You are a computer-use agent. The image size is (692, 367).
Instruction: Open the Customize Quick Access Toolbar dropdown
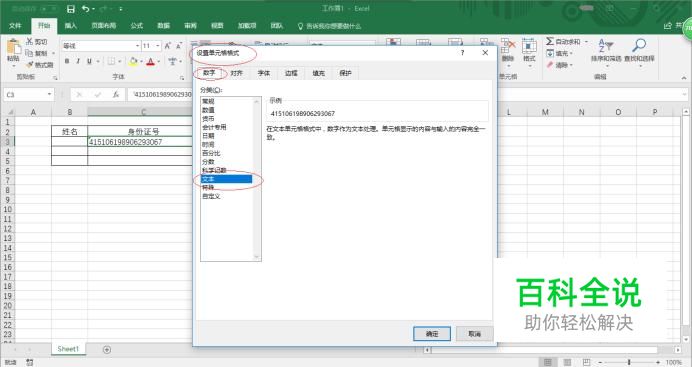tap(120, 9)
